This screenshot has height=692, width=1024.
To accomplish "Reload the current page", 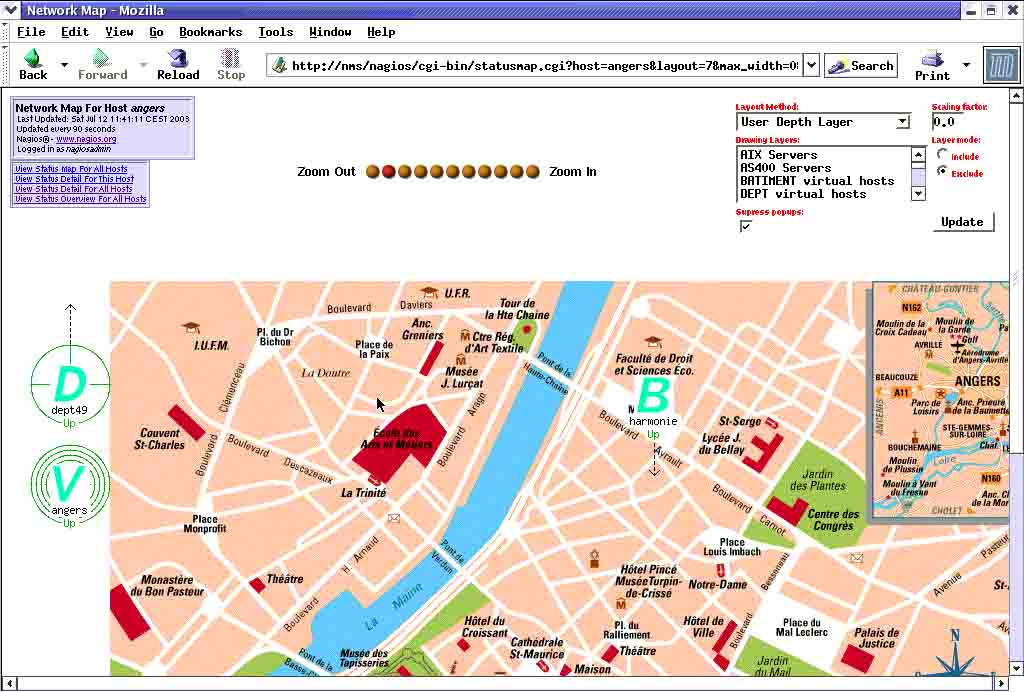I will 178,59.
